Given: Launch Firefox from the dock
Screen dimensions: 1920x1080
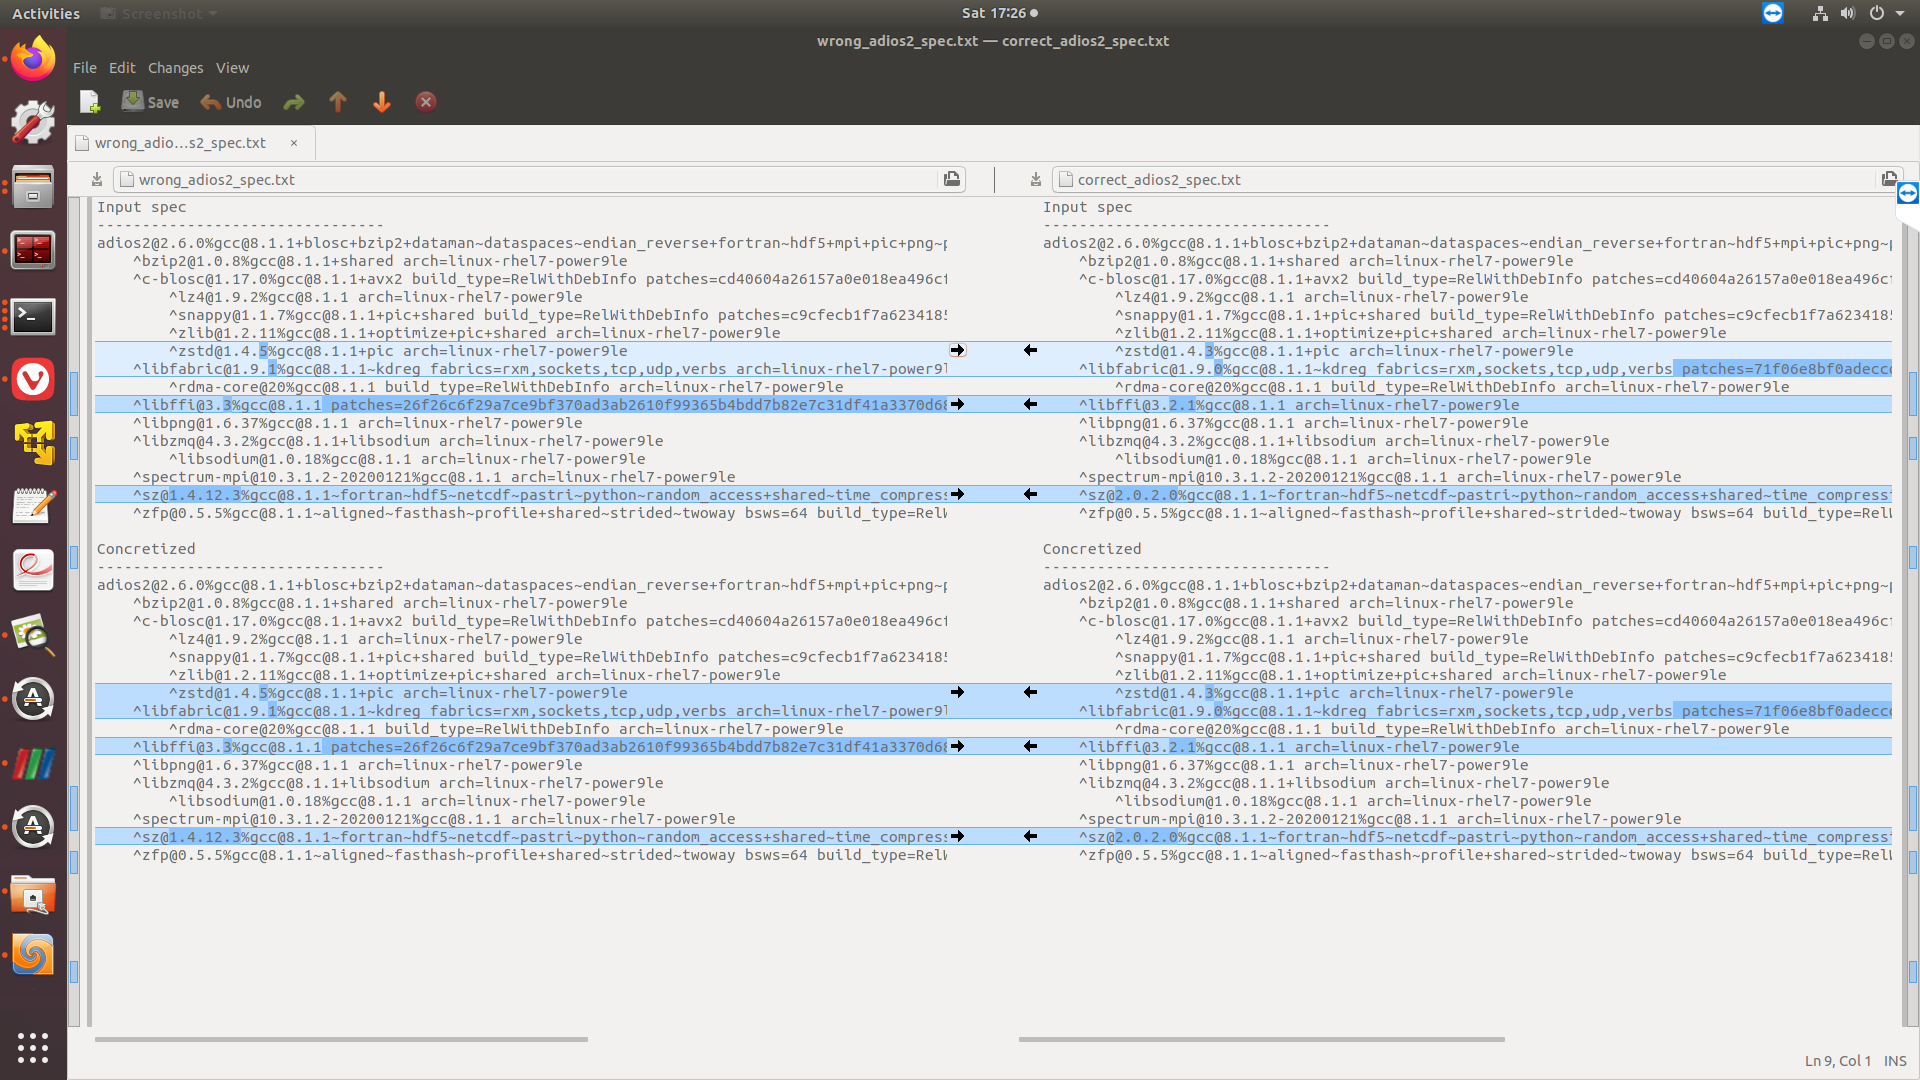Looking at the screenshot, I should (32, 57).
